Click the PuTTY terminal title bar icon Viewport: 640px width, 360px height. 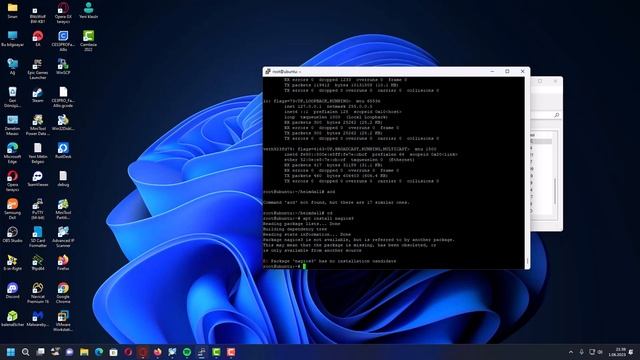pos(268,71)
